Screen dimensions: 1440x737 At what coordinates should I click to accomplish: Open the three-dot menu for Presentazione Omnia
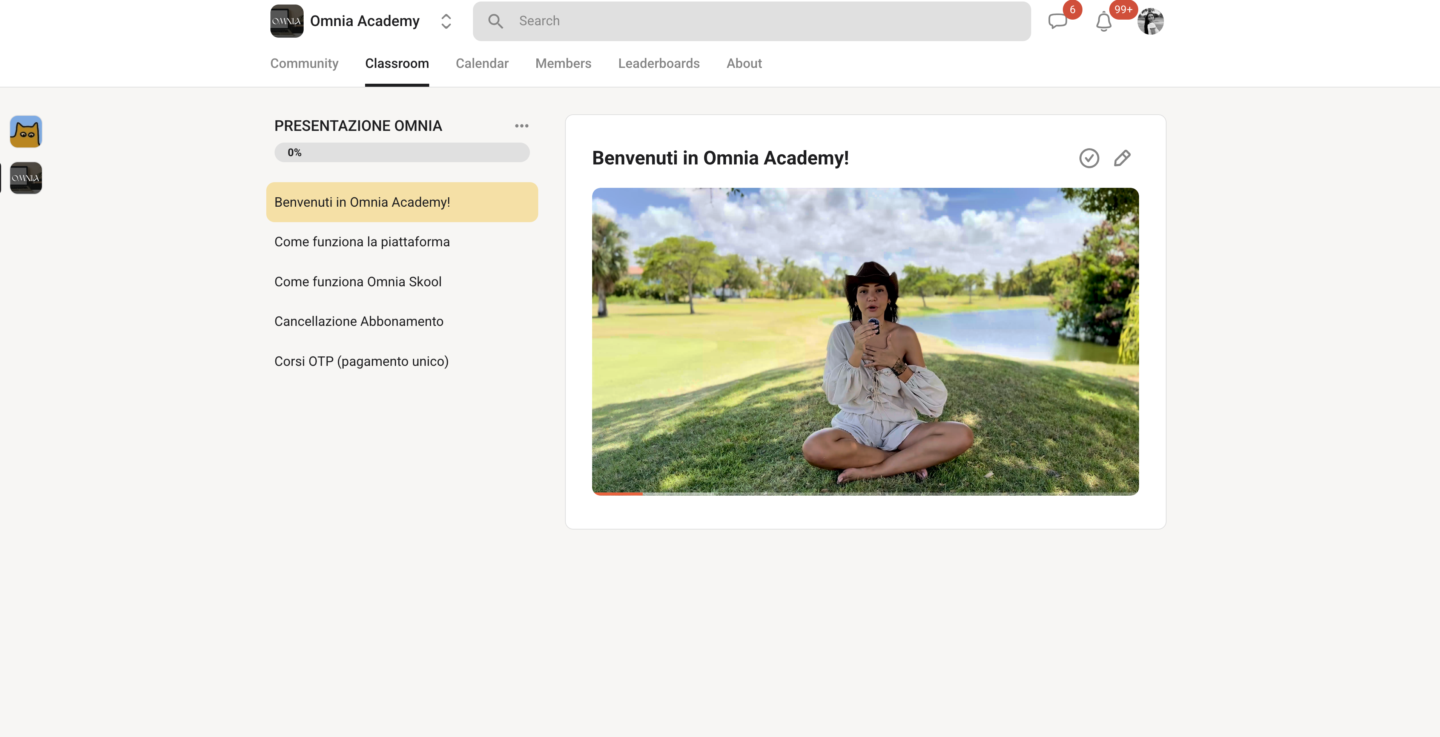[522, 126]
